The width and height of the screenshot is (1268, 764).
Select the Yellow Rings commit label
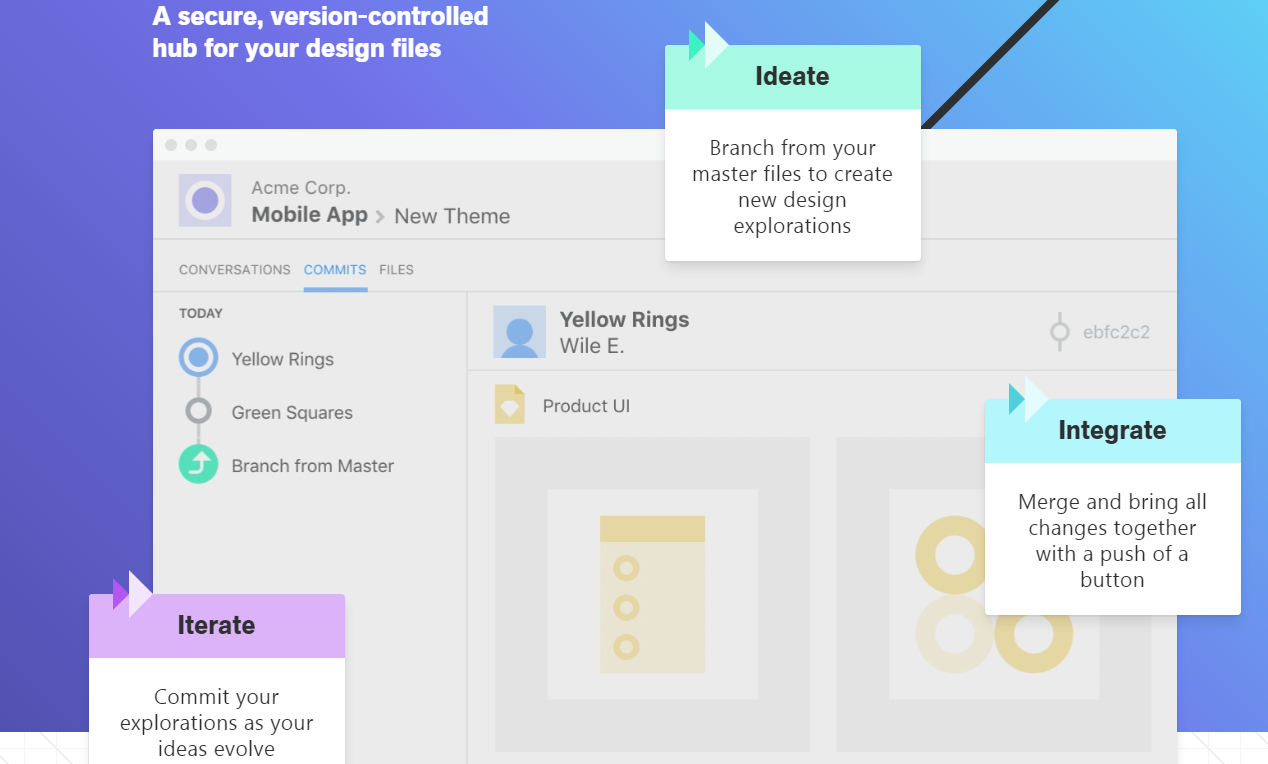[x=283, y=359]
